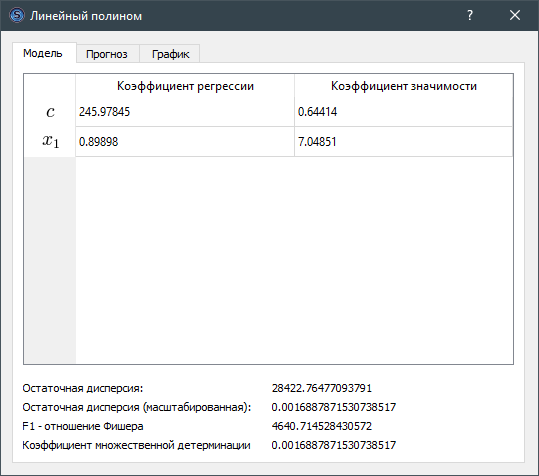Select the Коэффициент регрессии column header
The width and height of the screenshot is (539, 476).
click(x=185, y=86)
